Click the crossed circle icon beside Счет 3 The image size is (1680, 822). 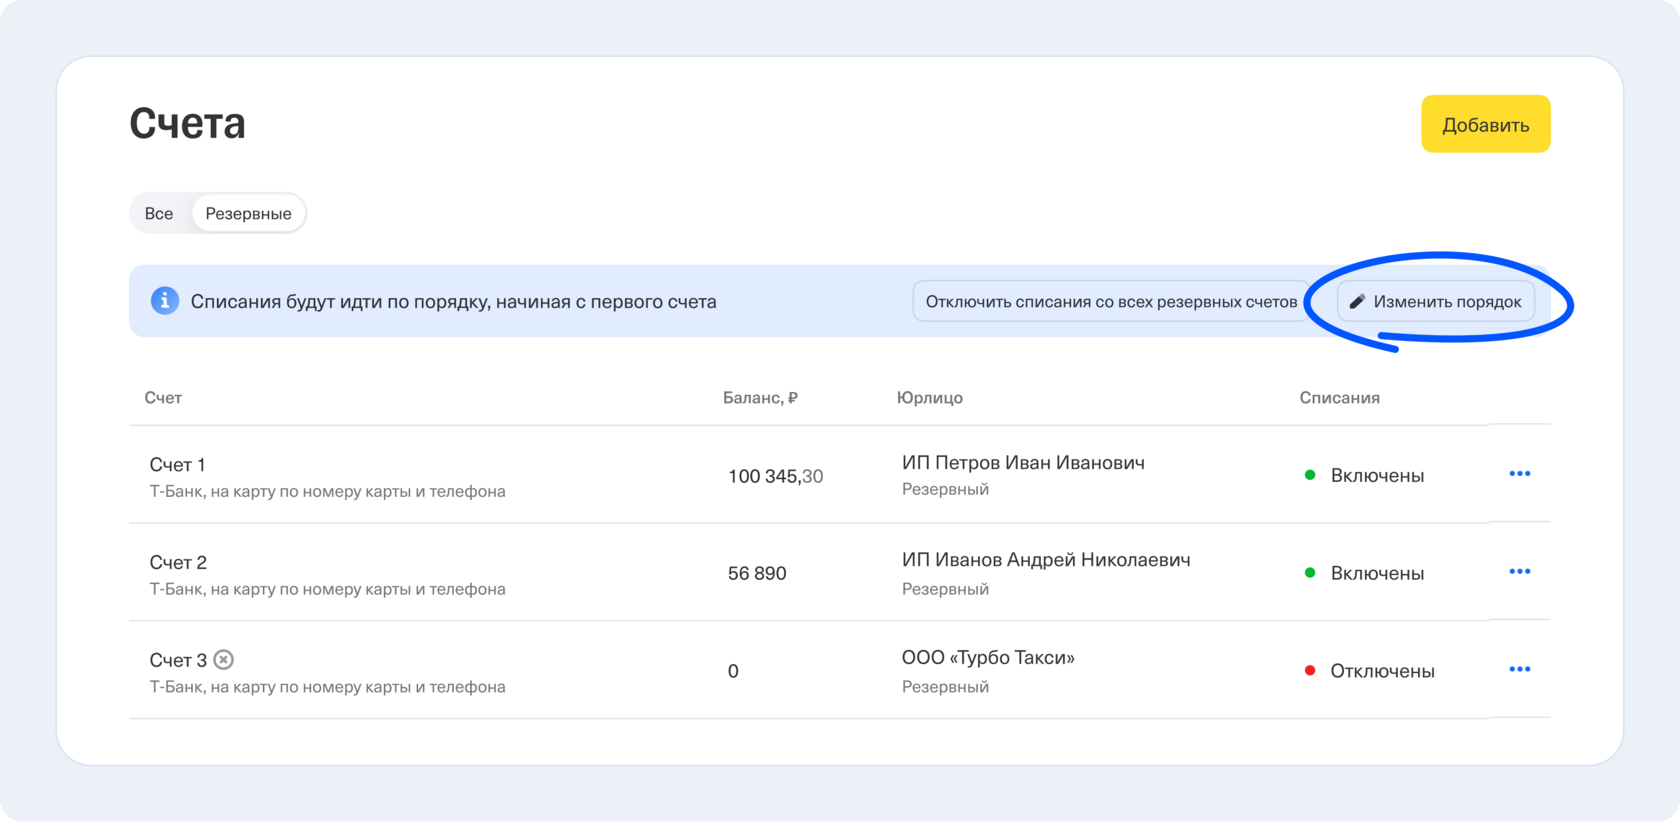[224, 660]
